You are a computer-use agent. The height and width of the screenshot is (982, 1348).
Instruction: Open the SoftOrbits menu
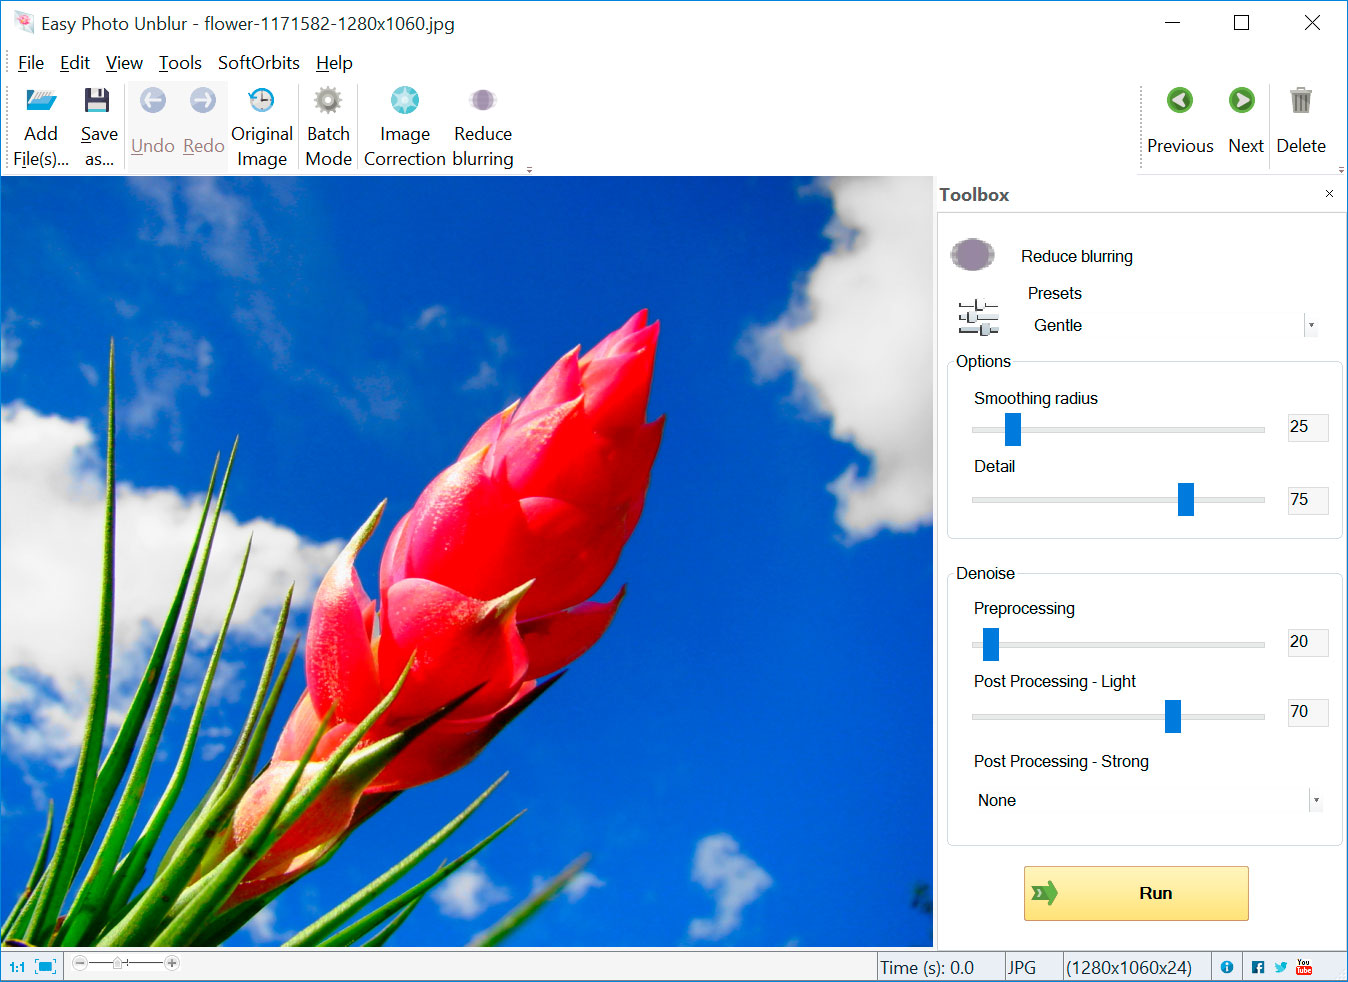pos(258,62)
